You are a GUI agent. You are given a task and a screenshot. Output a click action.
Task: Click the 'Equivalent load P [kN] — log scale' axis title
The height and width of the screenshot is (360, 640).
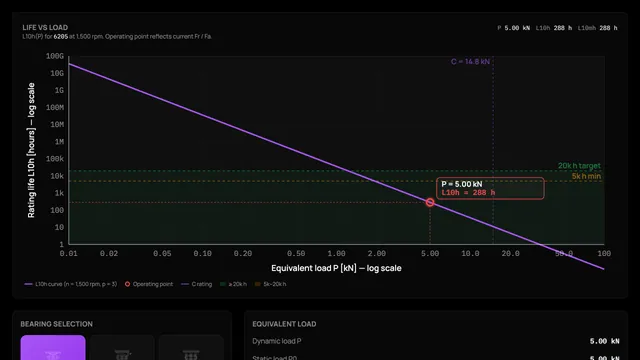pyautogui.click(x=336, y=268)
